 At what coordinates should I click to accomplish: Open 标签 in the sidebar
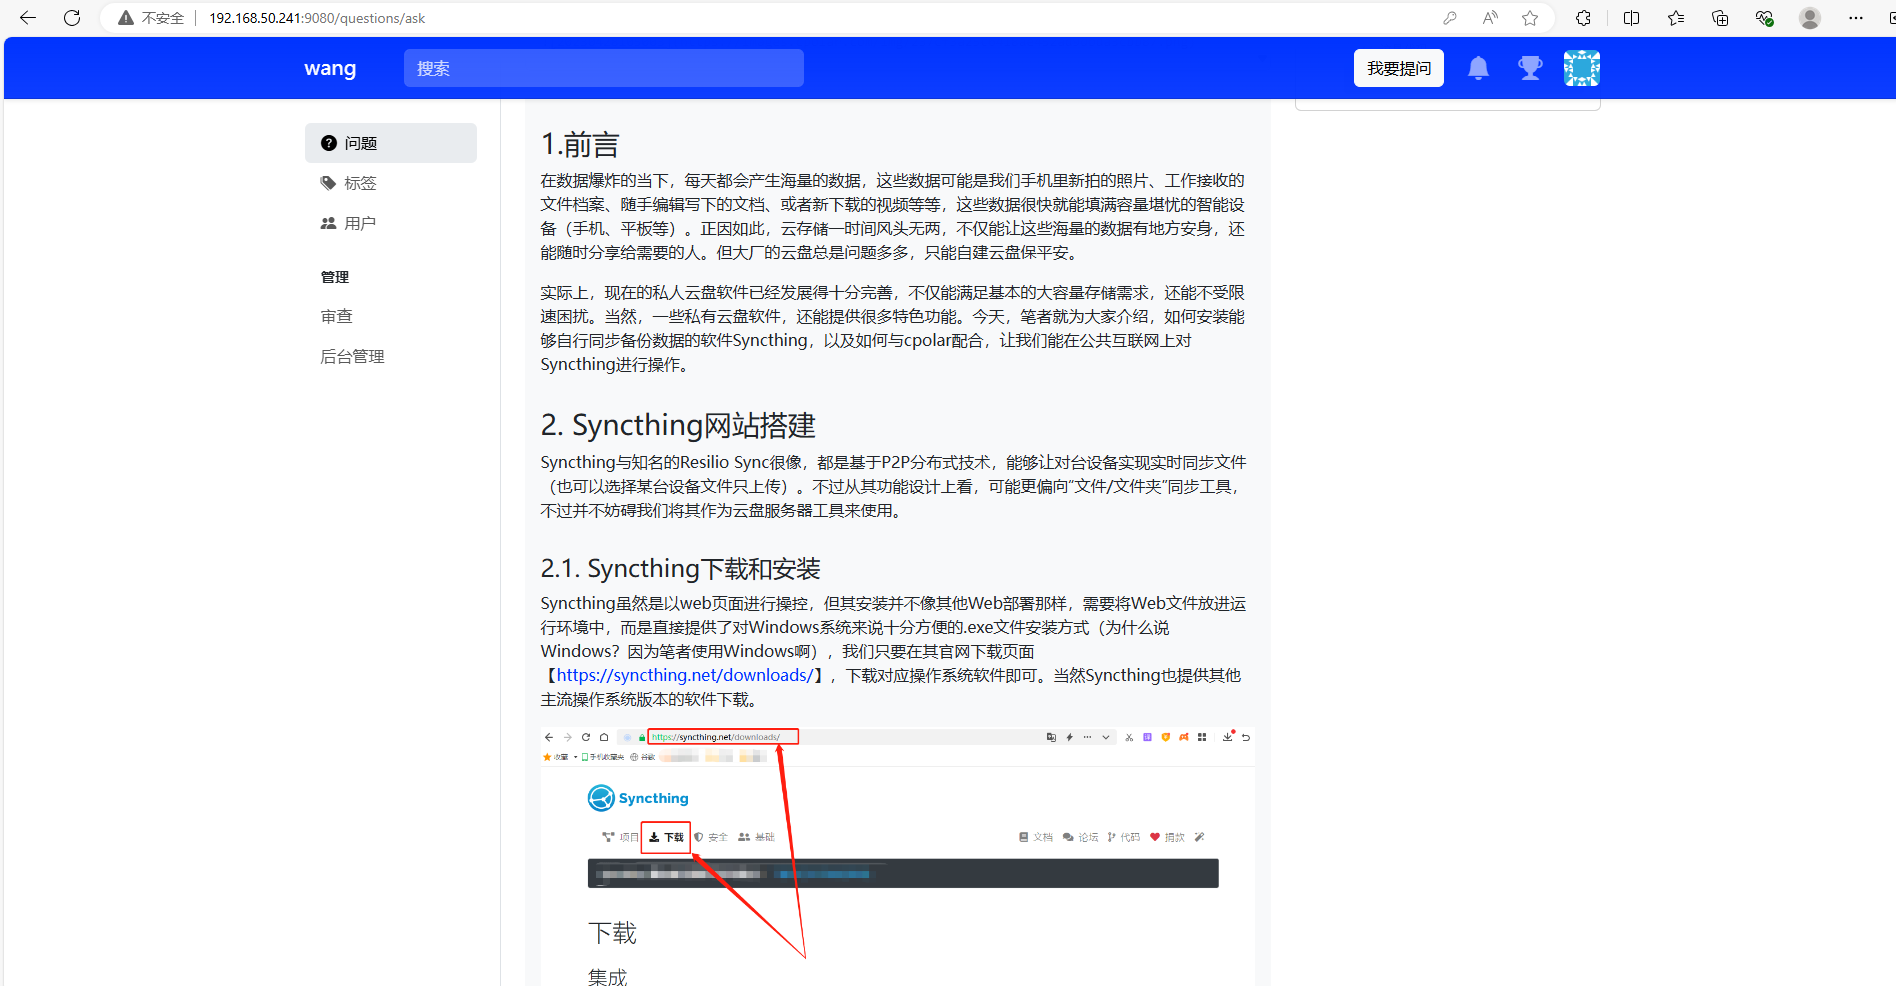391,183
